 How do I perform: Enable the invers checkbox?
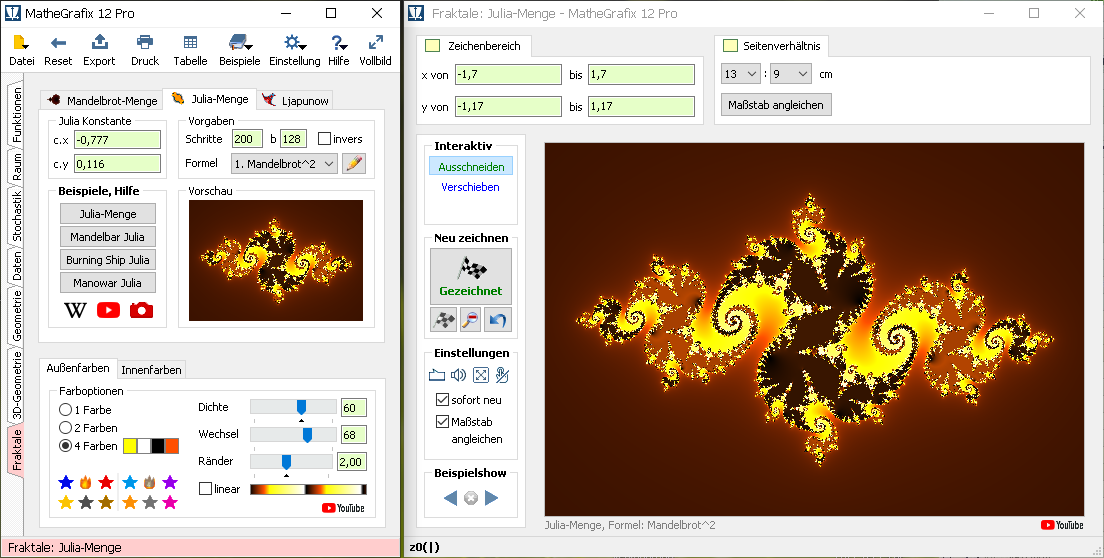coord(324,139)
